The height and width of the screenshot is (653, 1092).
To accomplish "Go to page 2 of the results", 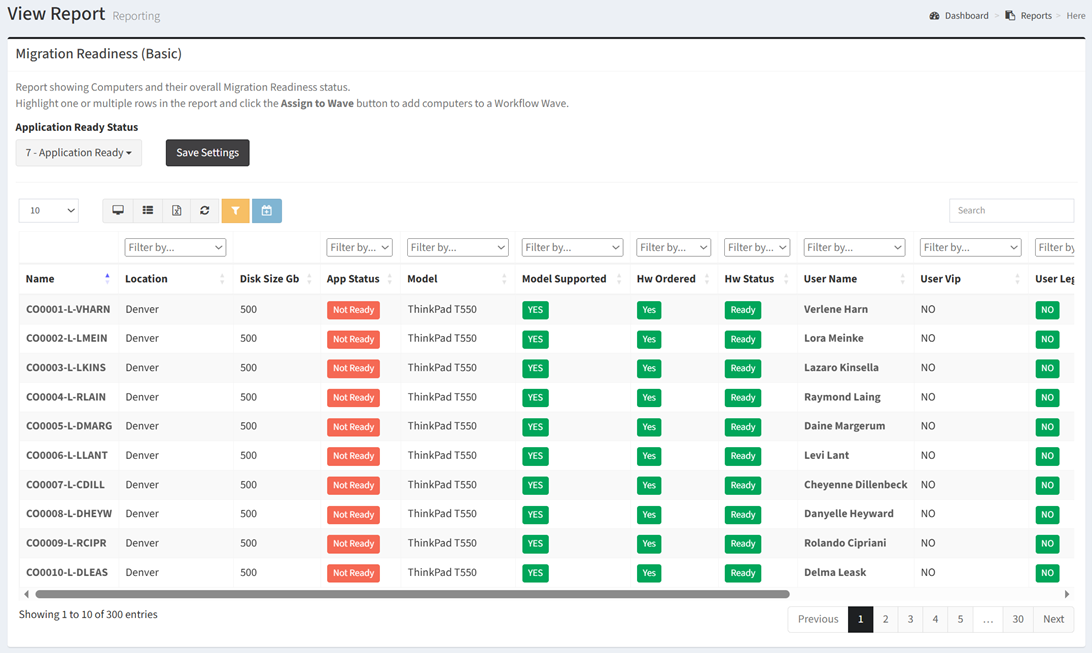I will (885, 619).
